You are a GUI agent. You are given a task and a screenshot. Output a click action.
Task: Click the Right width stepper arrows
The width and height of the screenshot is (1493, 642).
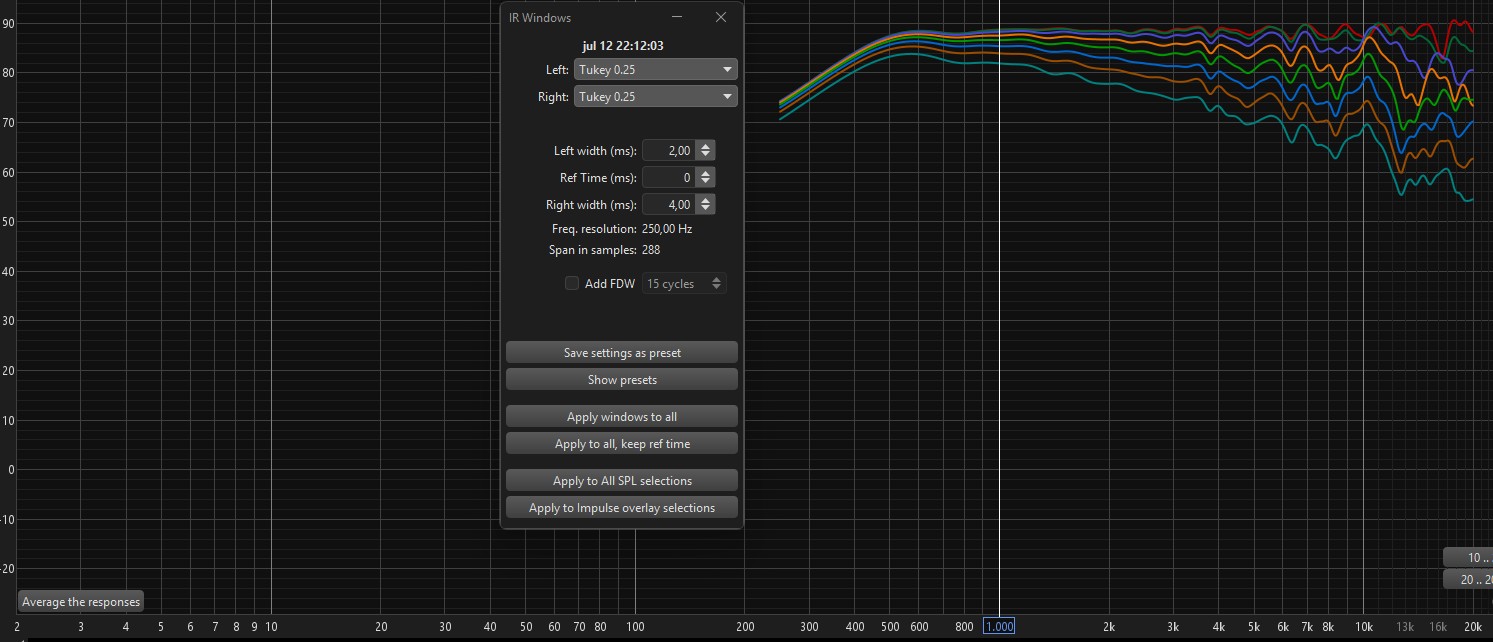point(706,205)
